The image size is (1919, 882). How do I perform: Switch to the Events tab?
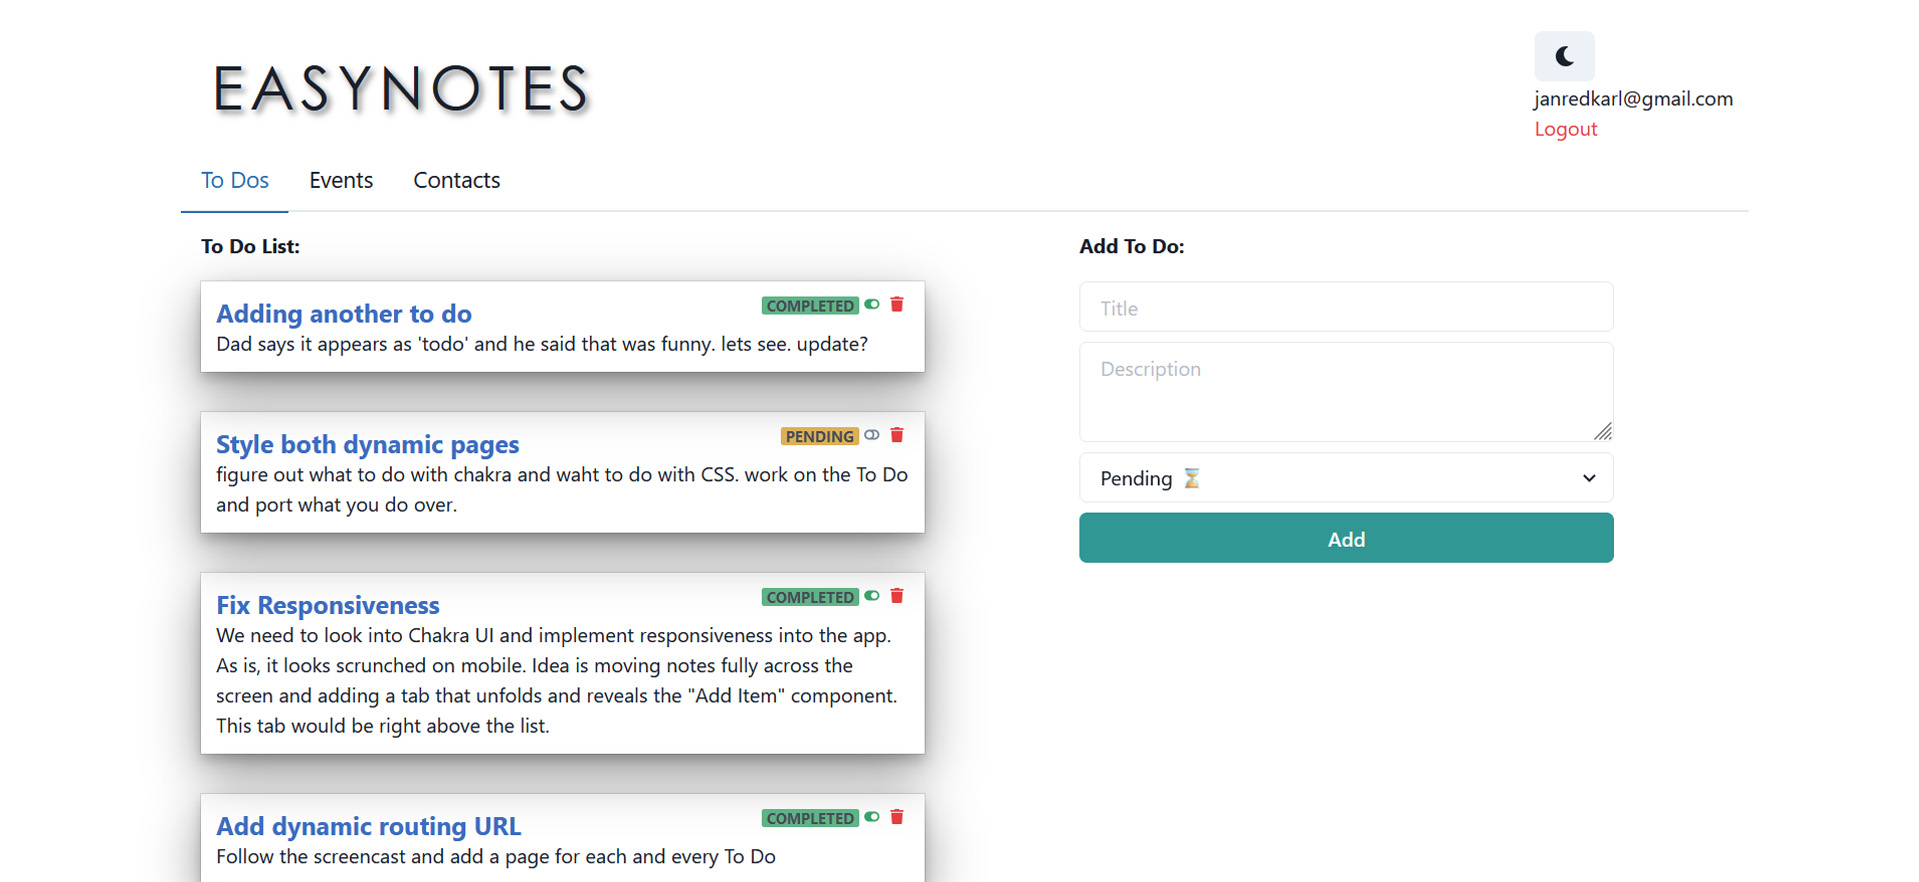[341, 180]
